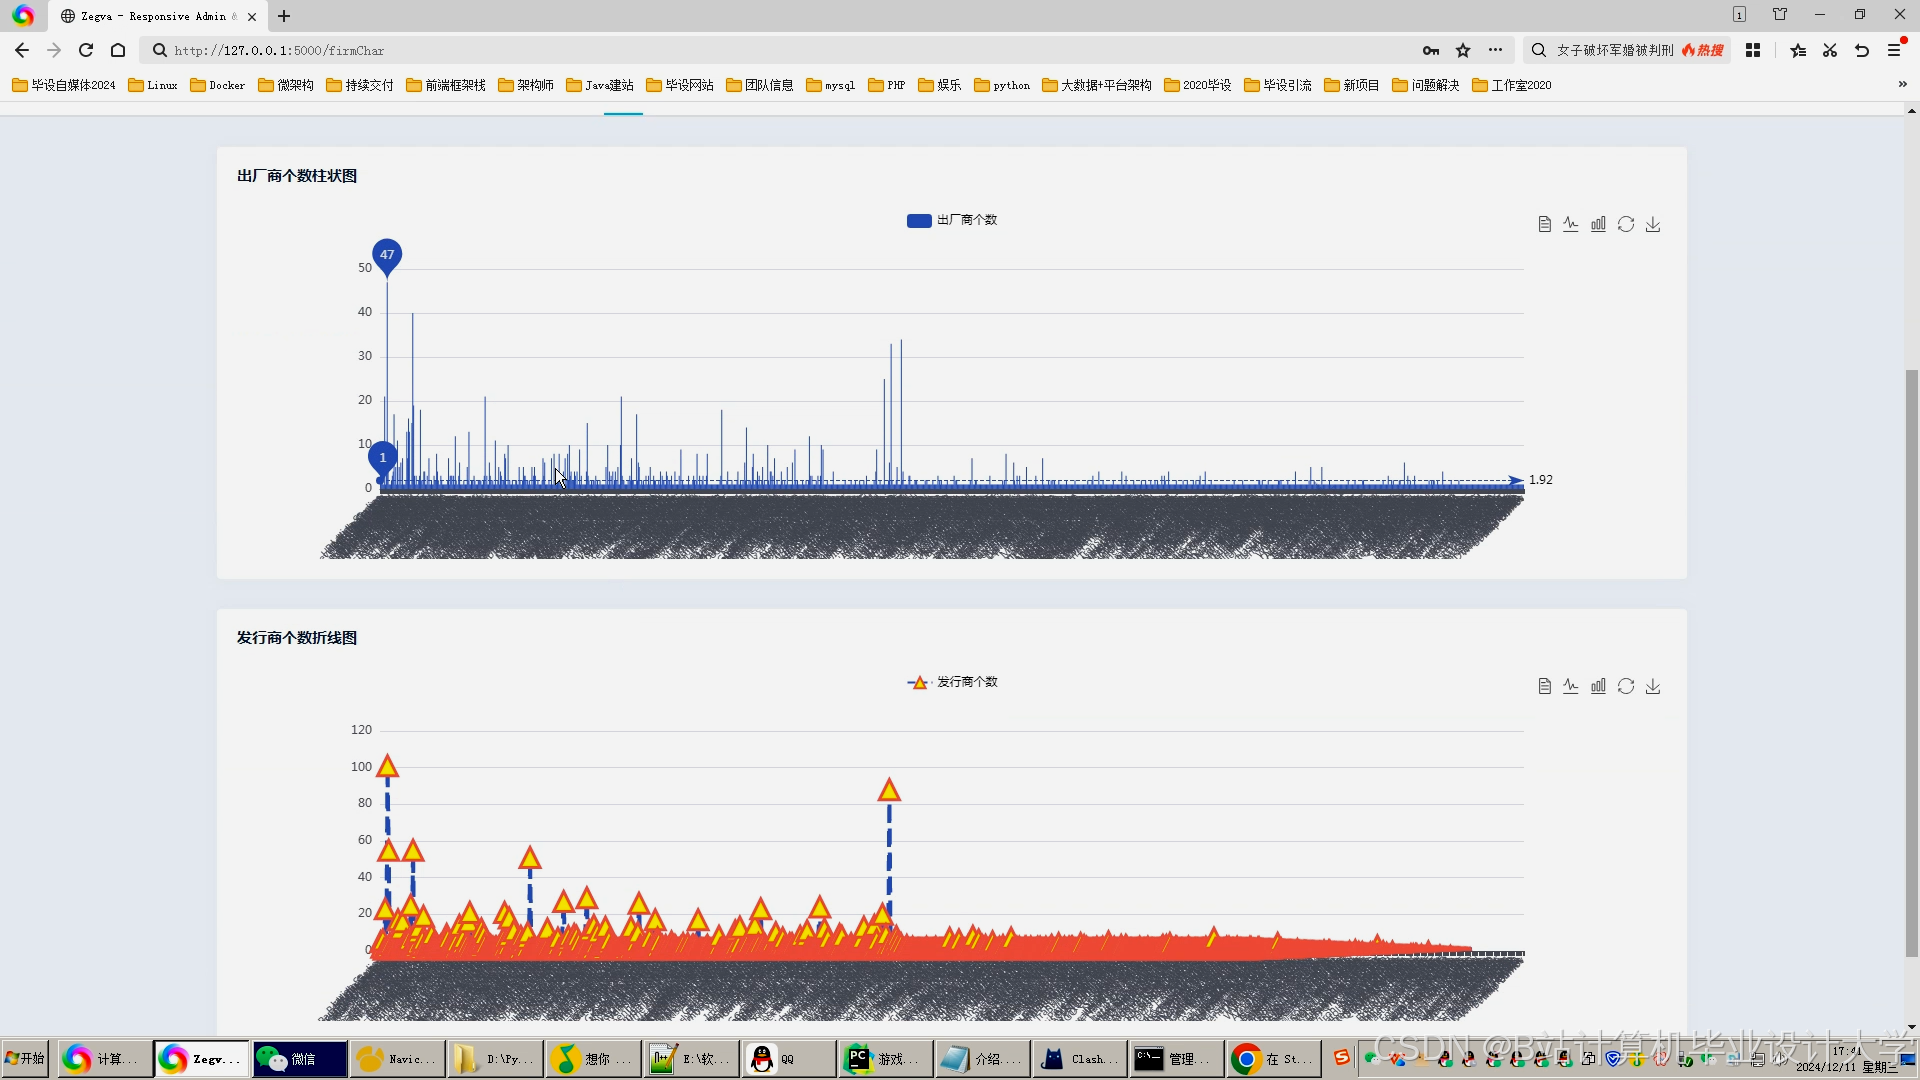This screenshot has width=1920, height=1080.
Task: Bookmark this page with star icon
Action: (1463, 50)
